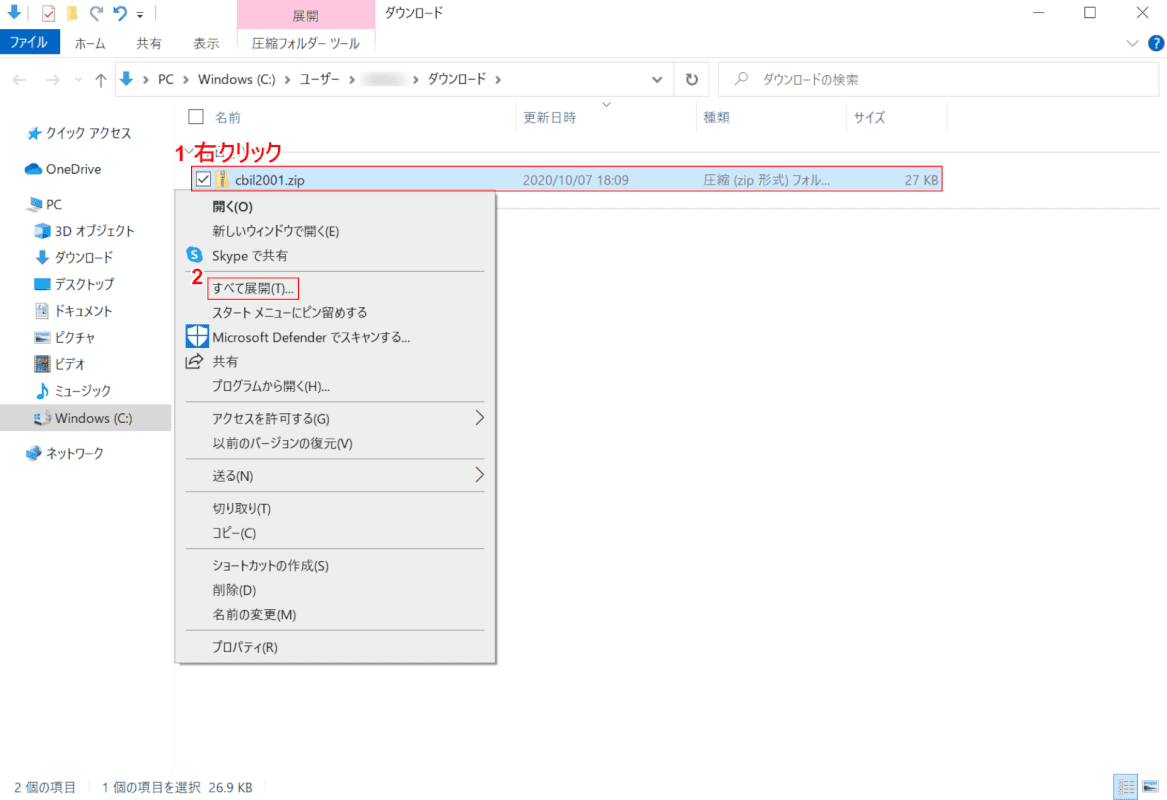This screenshot has width=1167, height=800.
Task: Expand the chevron after ダウンロード breadcrumb
Action: point(498,79)
